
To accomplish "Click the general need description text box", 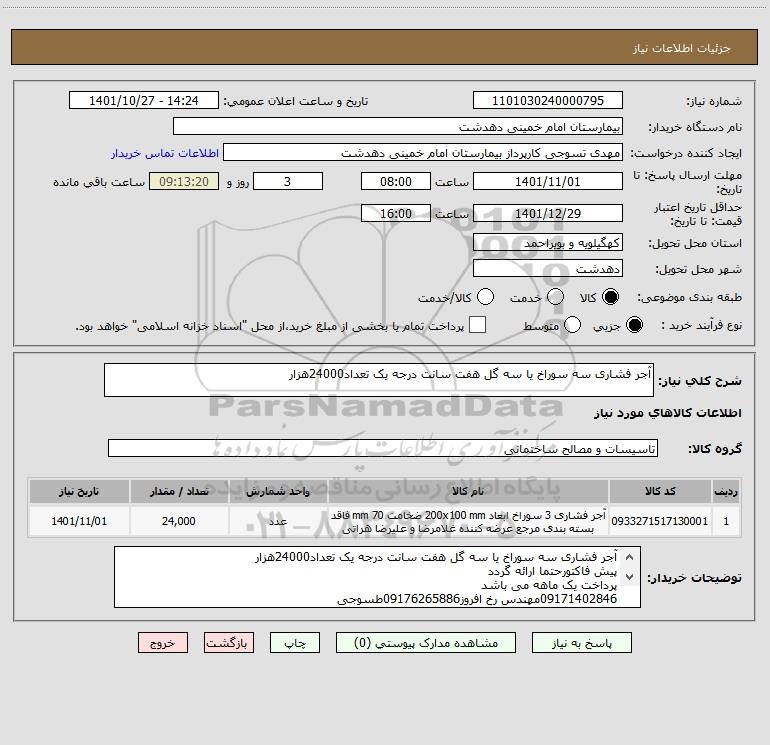I will [379, 380].
